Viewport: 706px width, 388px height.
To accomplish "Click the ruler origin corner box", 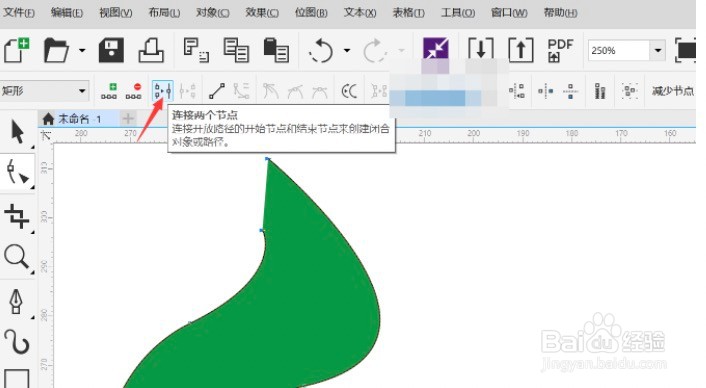I will [45, 135].
